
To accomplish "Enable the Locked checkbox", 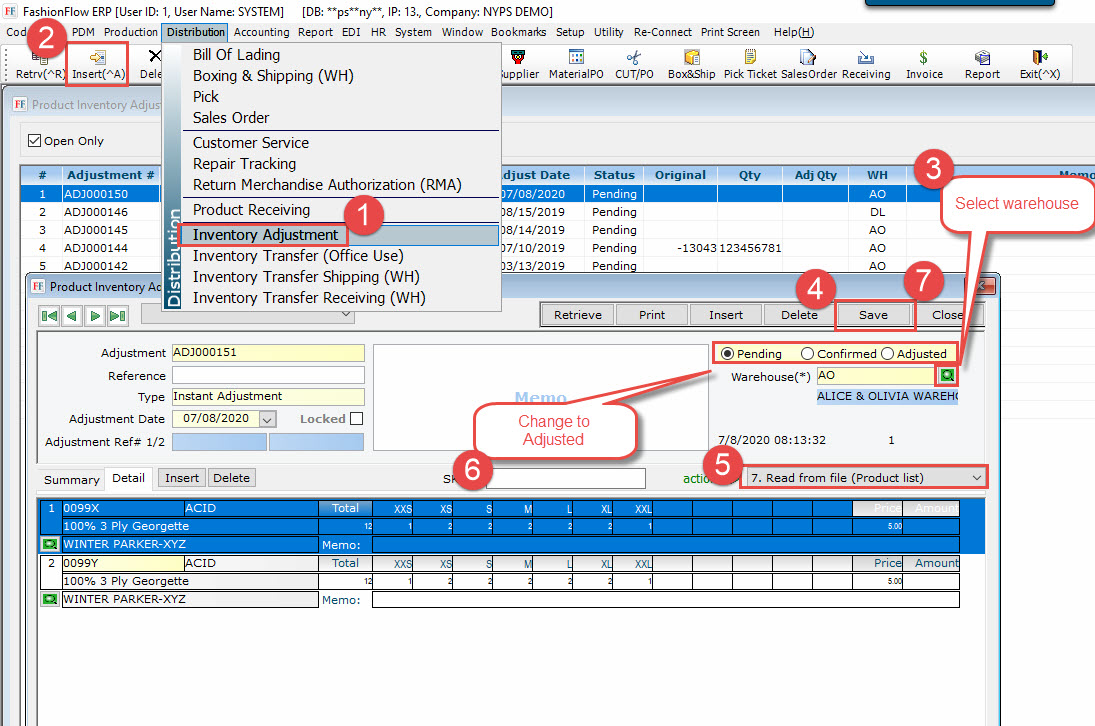I will click(x=356, y=419).
